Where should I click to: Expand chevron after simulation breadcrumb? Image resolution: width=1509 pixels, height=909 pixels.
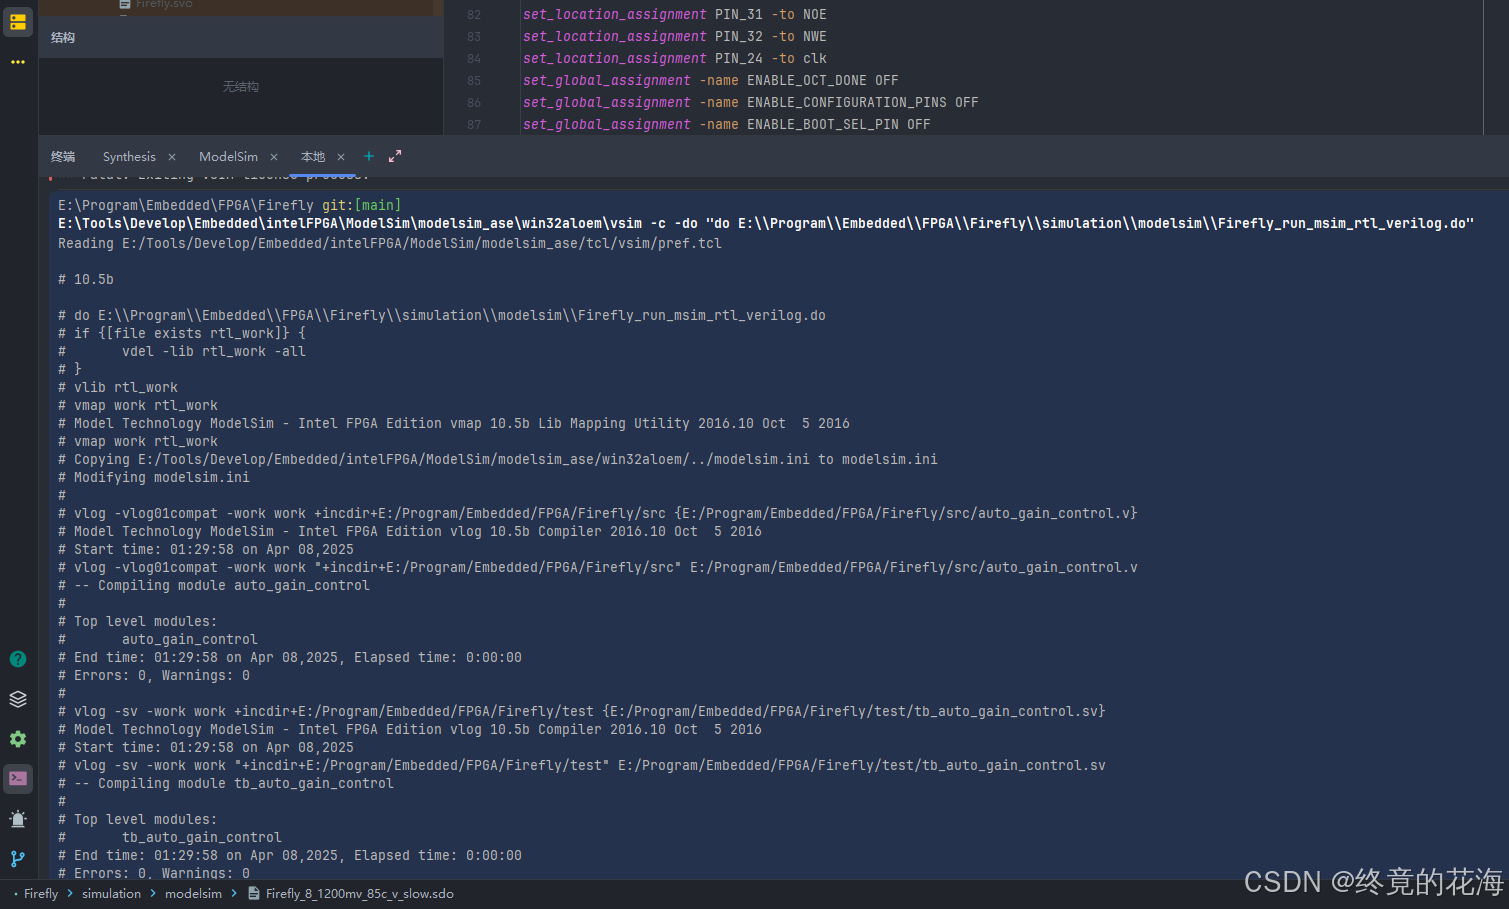click(153, 894)
